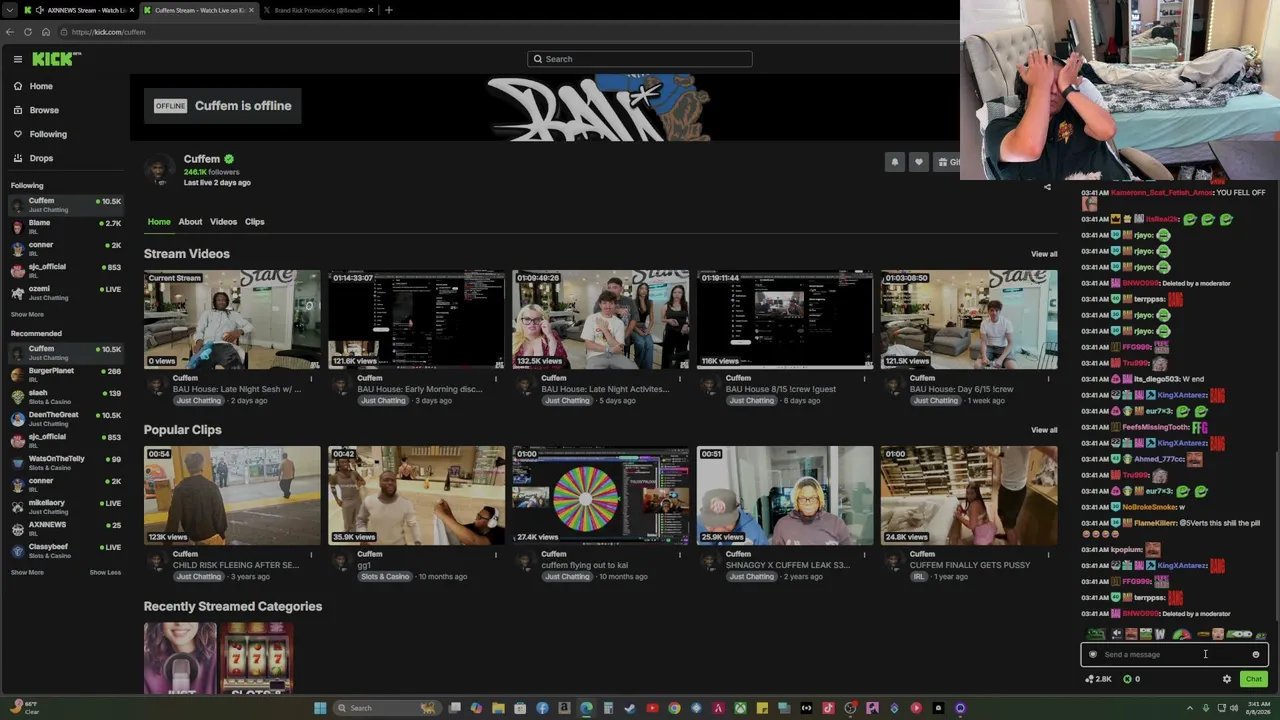The width and height of the screenshot is (1280, 720).
Task: Open Browse in the Kick sidebar
Action: pos(44,110)
